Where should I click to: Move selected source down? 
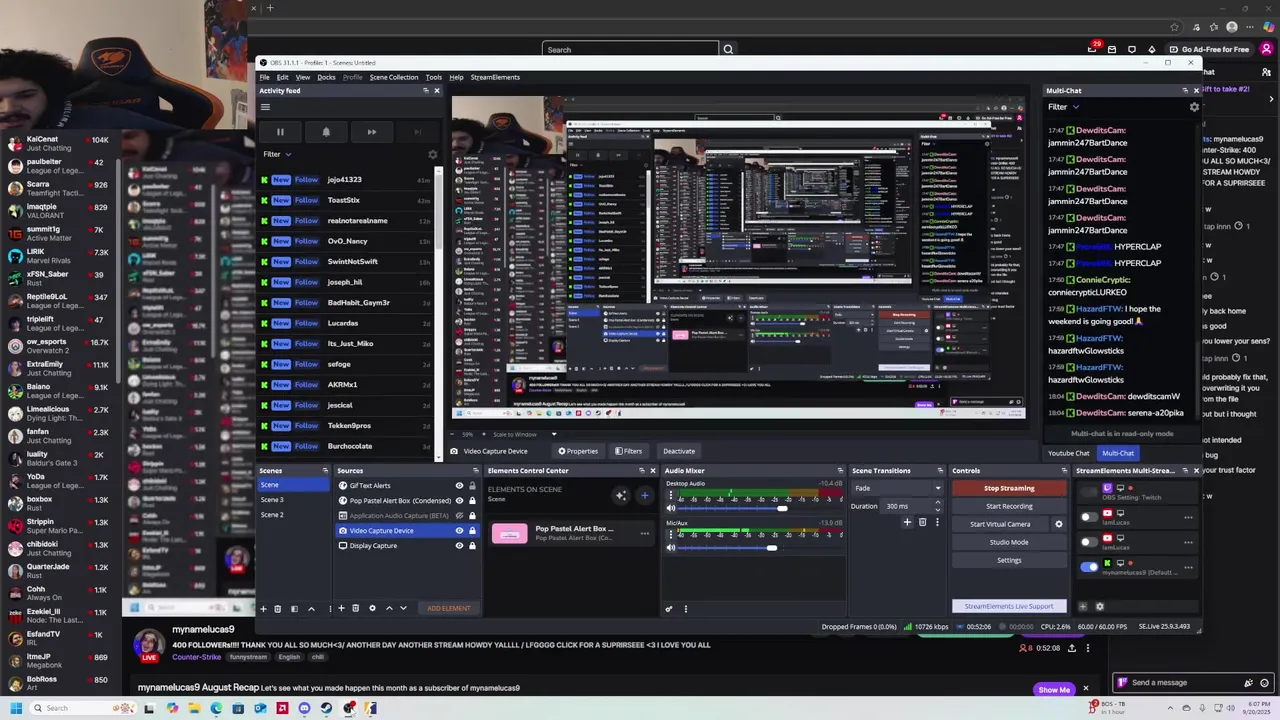tap(403, 608)
